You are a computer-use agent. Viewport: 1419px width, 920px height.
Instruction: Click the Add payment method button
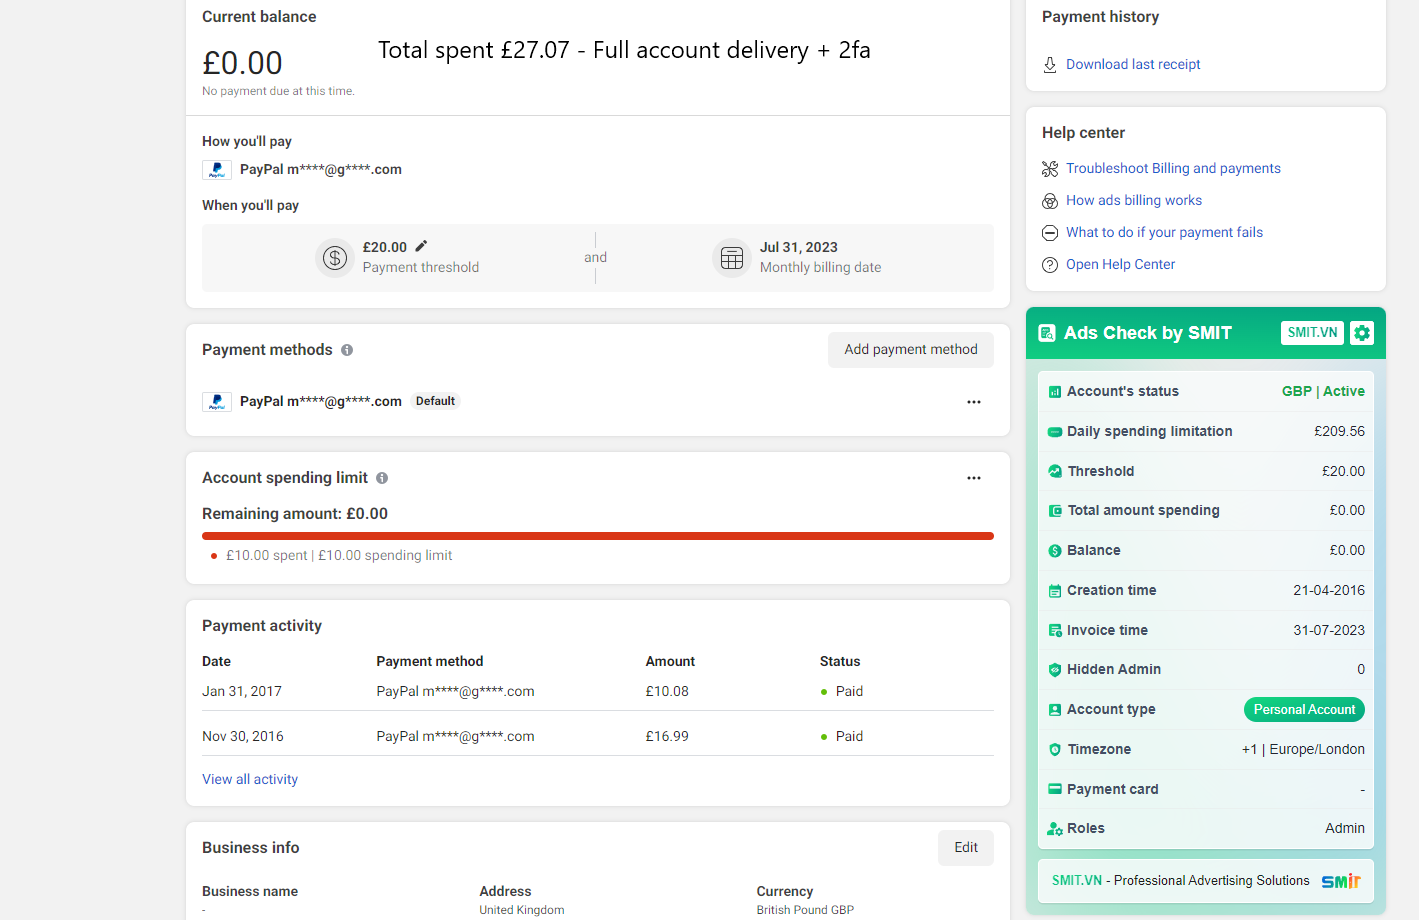pos(911,350)
